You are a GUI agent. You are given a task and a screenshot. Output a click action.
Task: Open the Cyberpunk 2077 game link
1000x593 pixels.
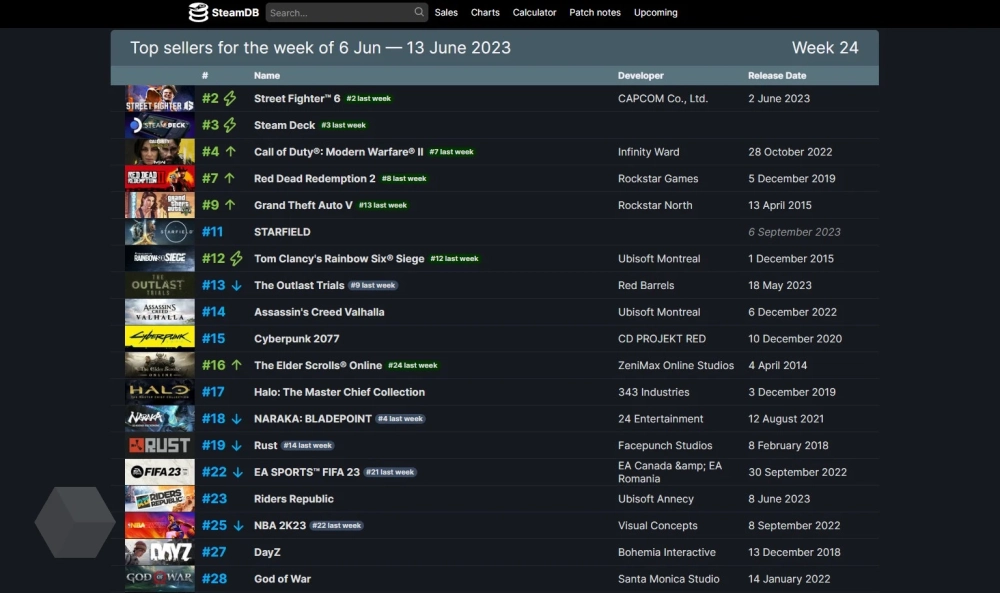[297, 339]
